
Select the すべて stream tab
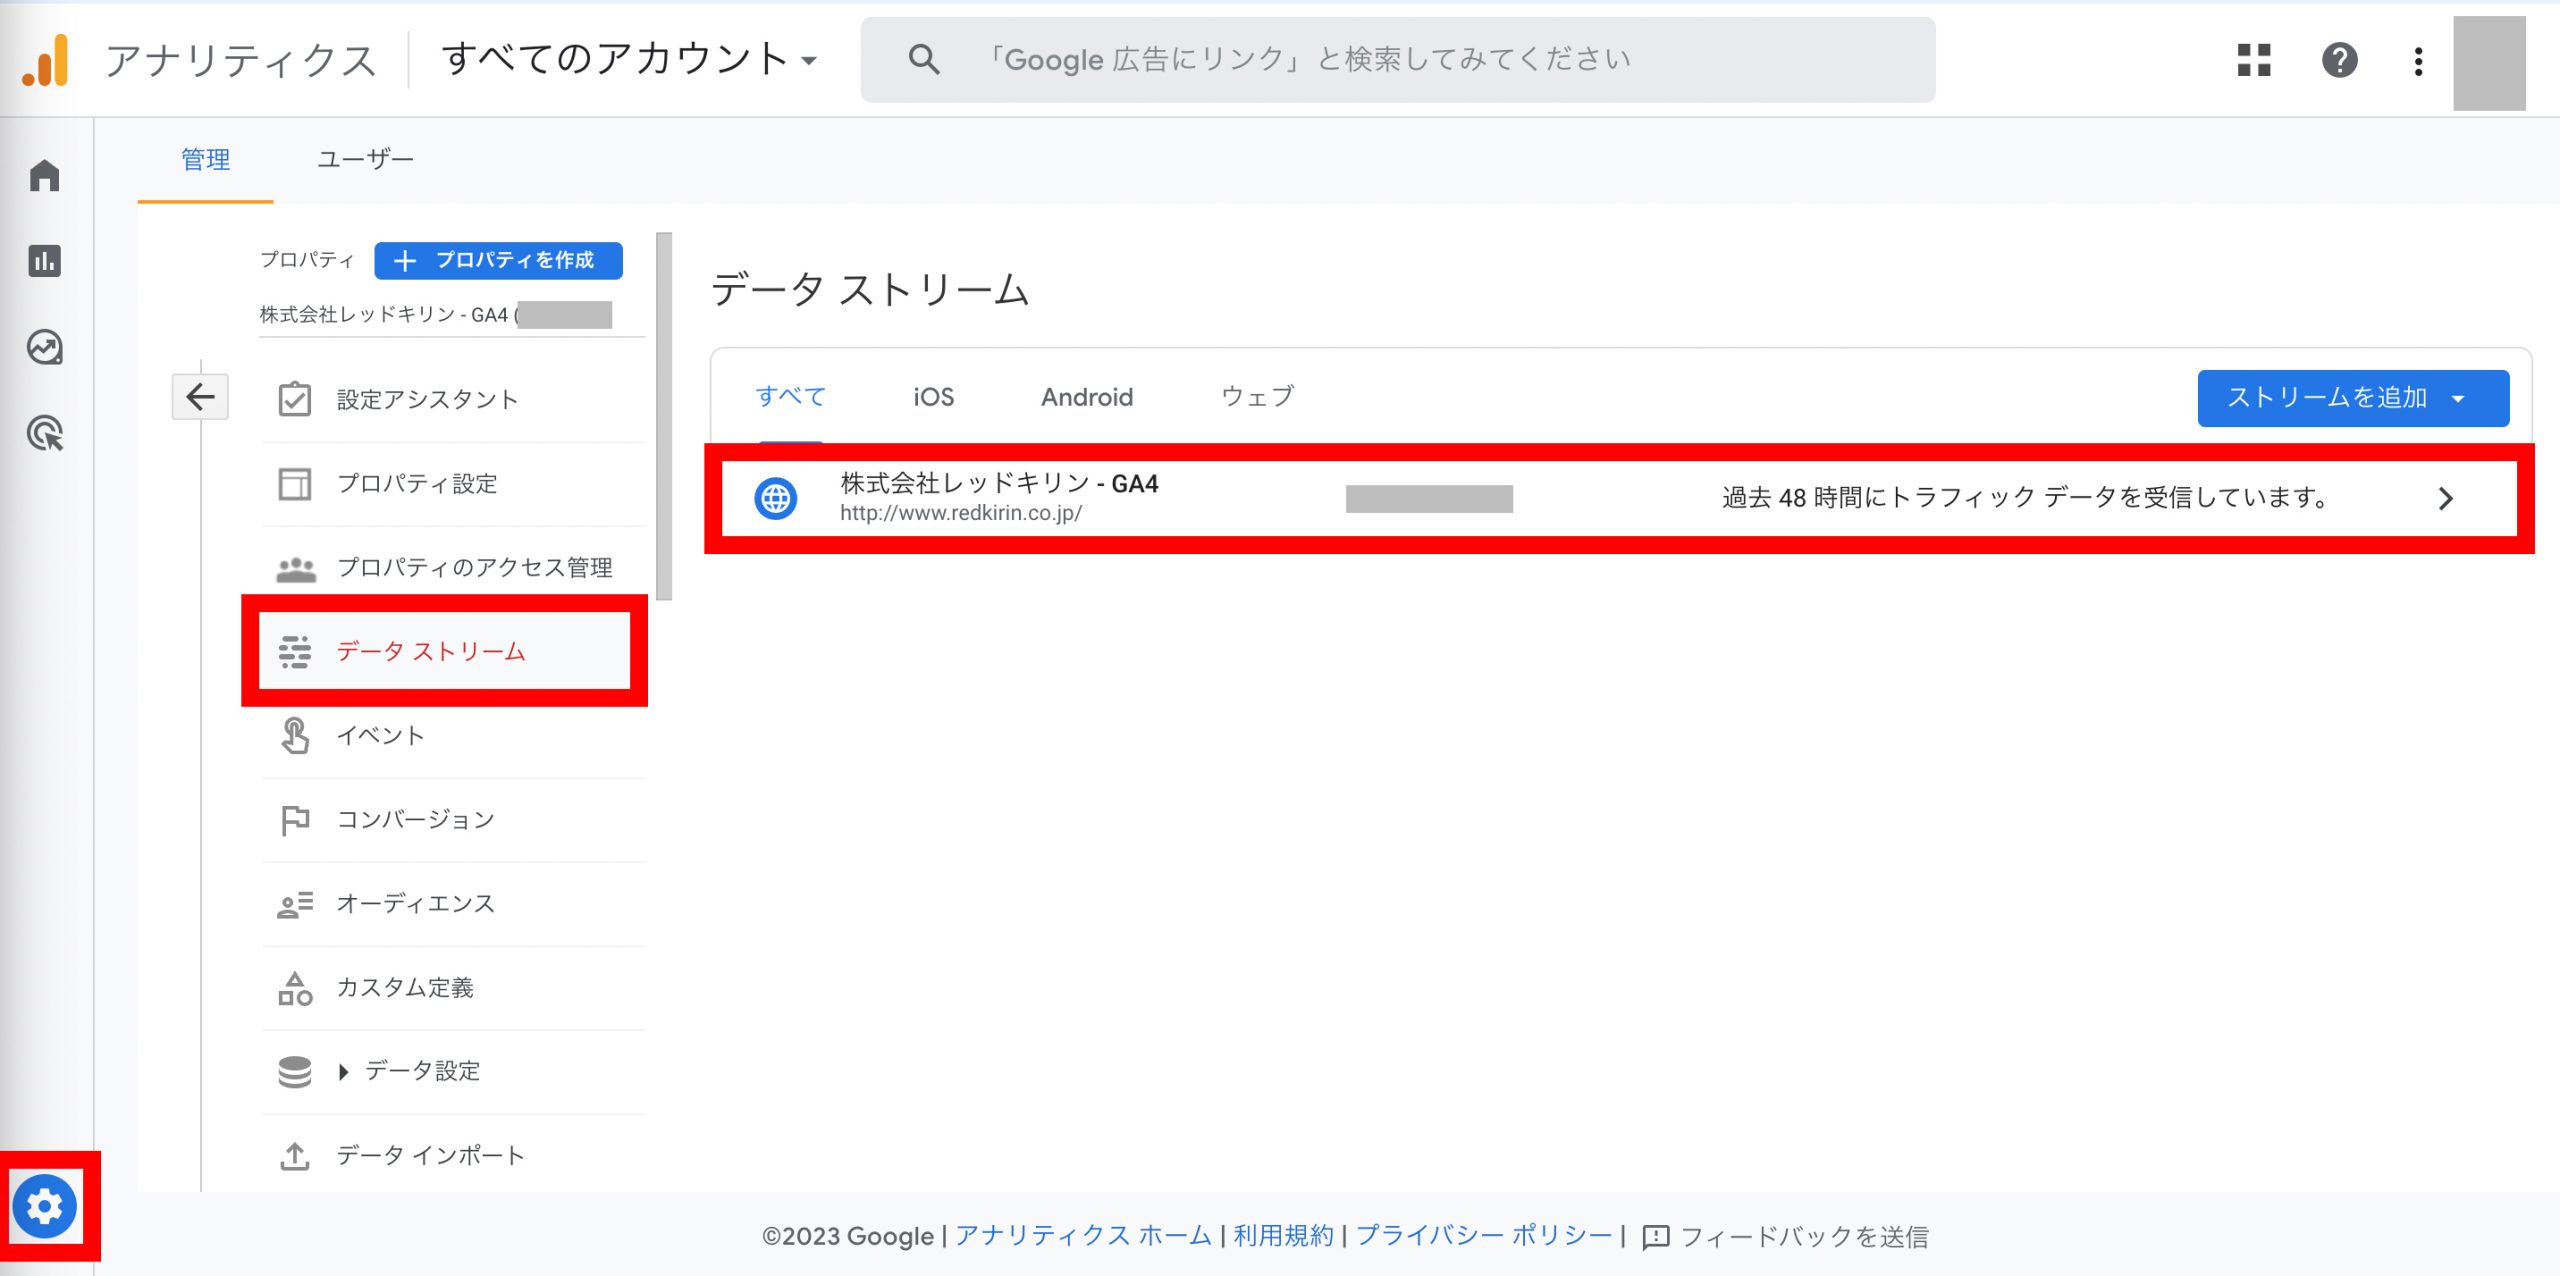pos(790,397)
